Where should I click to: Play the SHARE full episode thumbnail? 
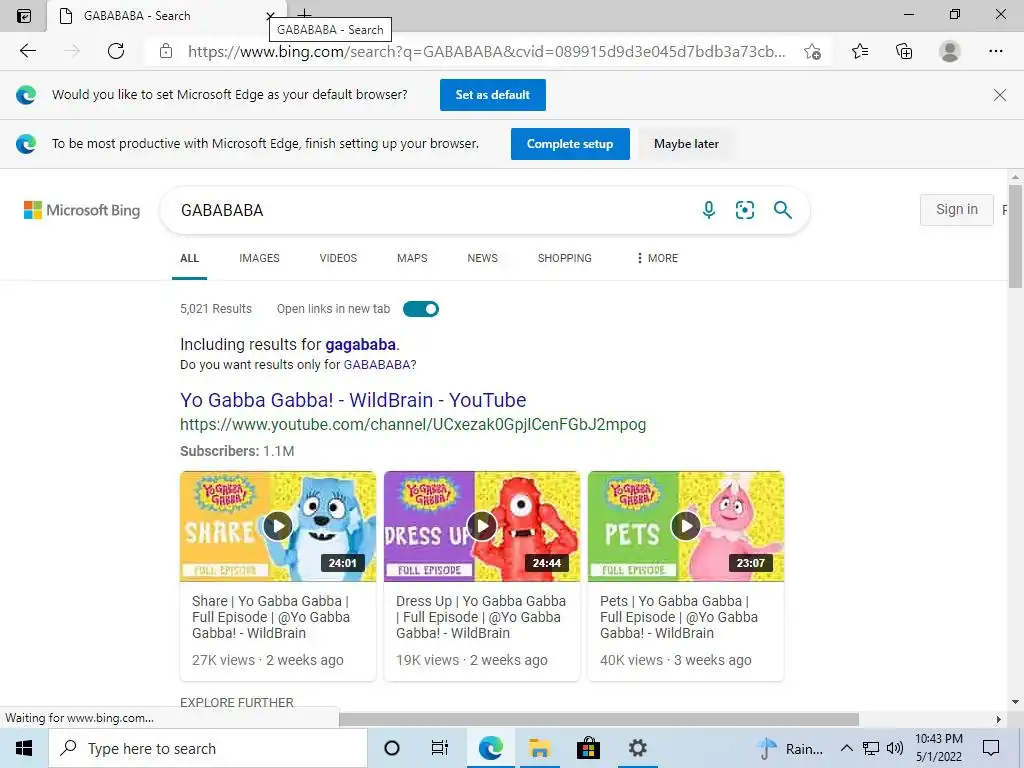(x=278, y=526)
